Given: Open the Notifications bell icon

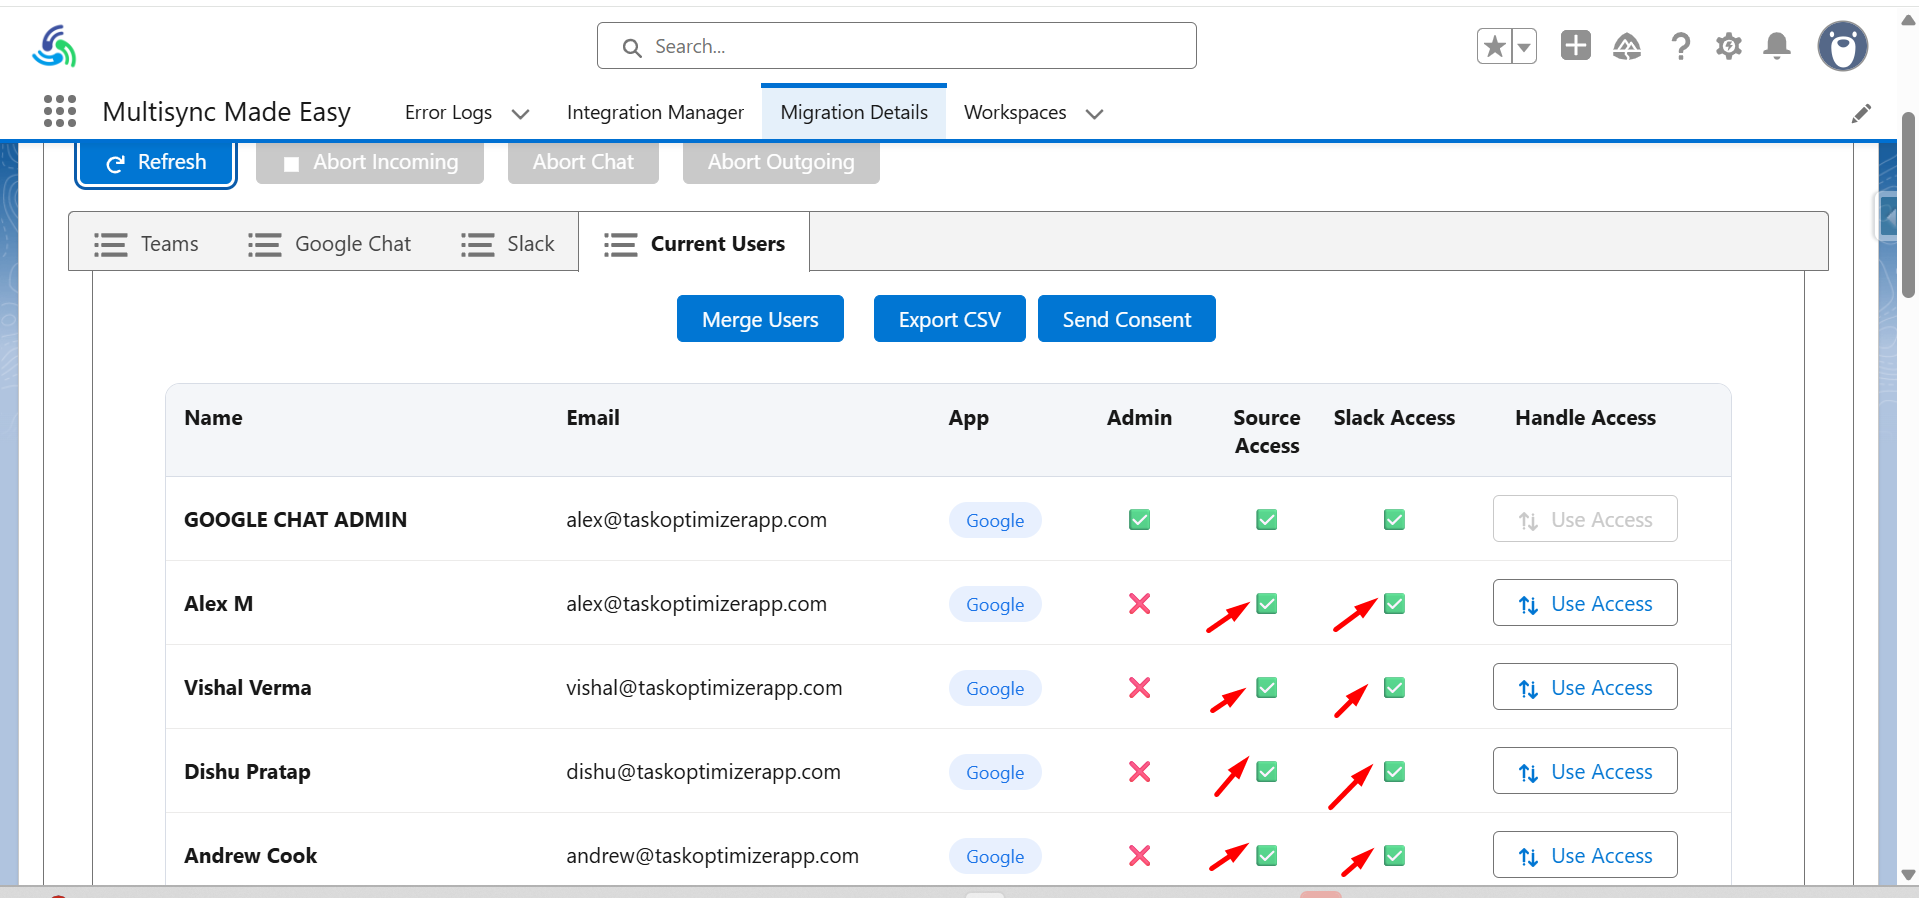Looking at the screenshot, I should pos(1777,46).
